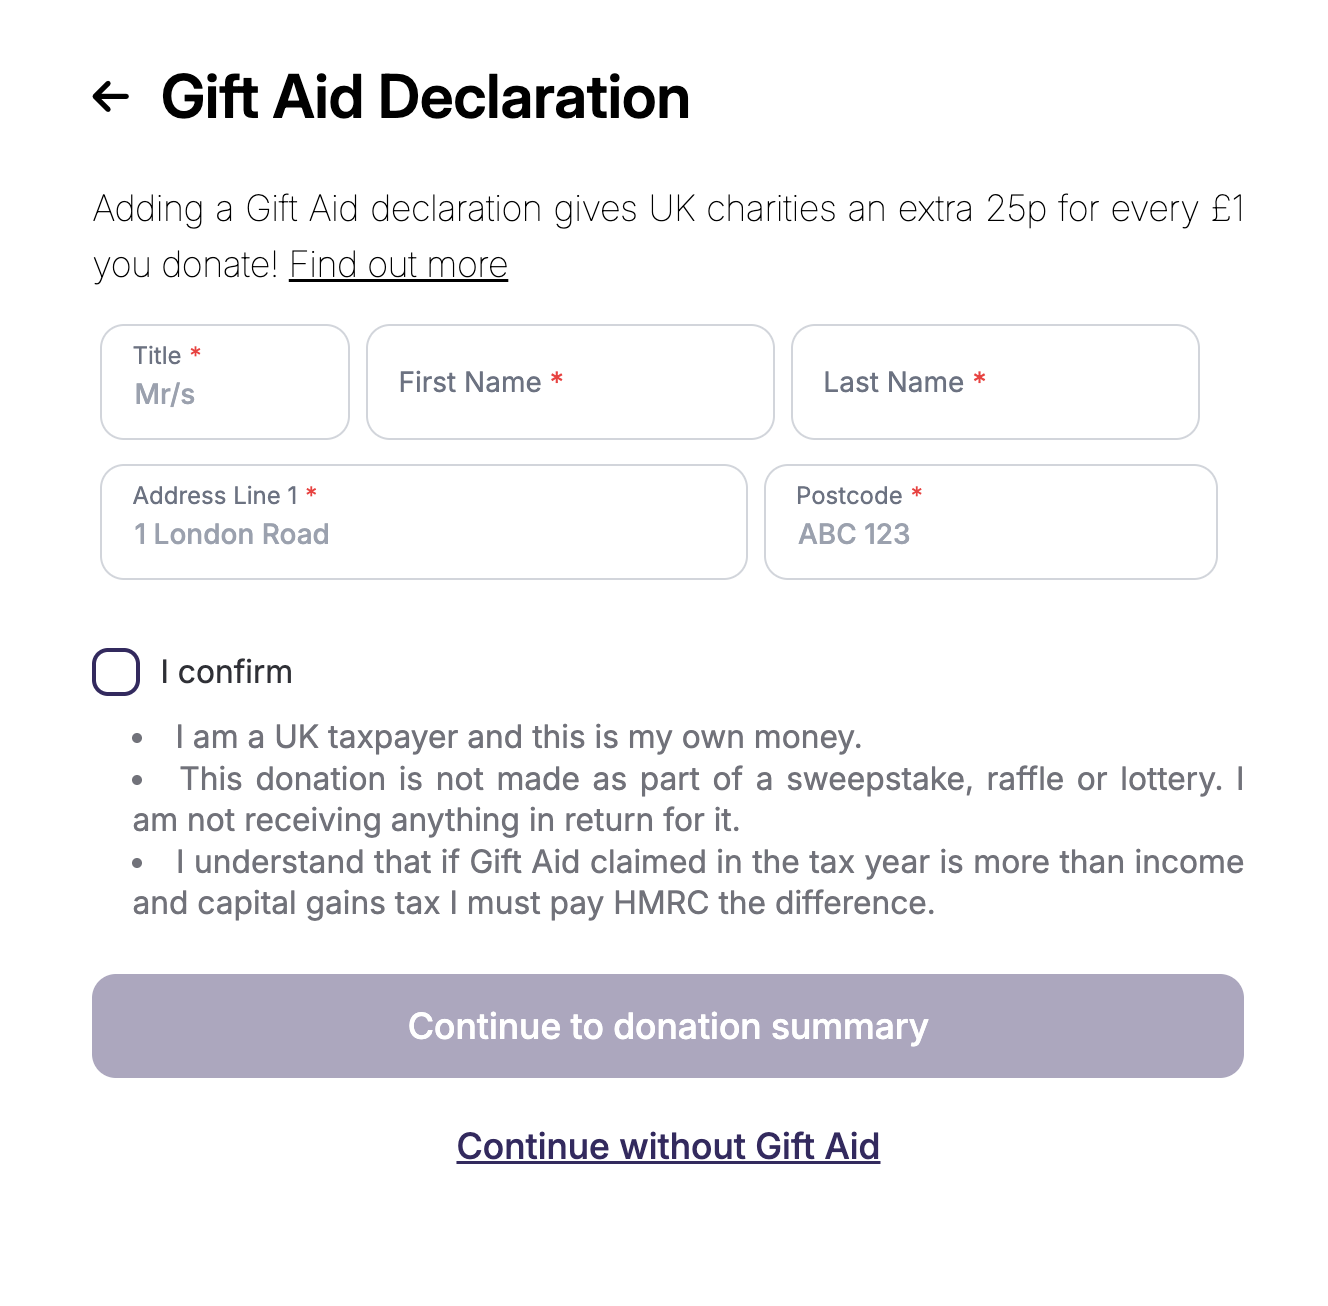The image size is (1328, 1306).
Task: Click the red asterisk beside First Name
Action: [557, 380]
